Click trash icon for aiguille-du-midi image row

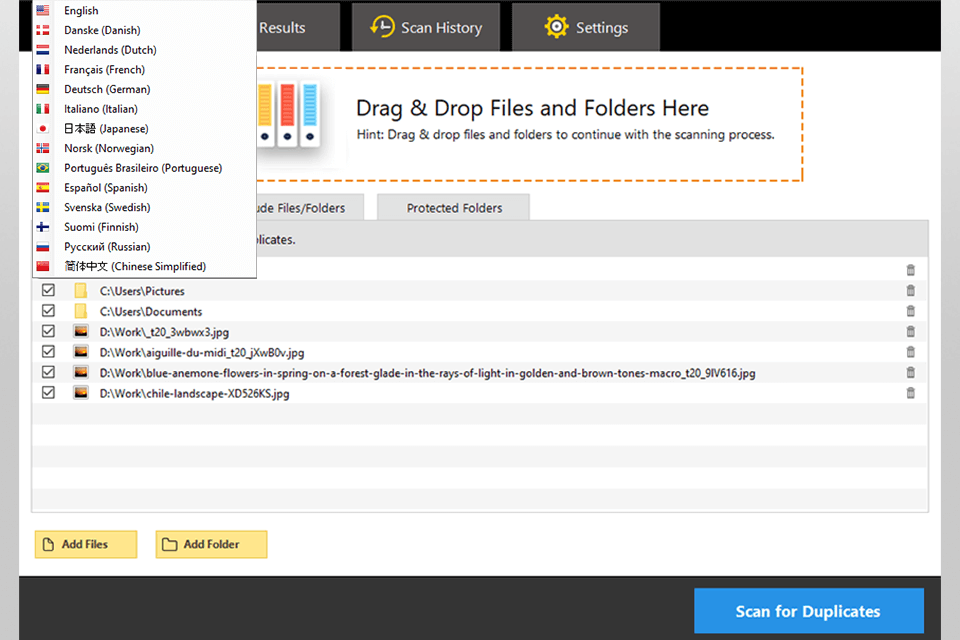tap(910, 352)
